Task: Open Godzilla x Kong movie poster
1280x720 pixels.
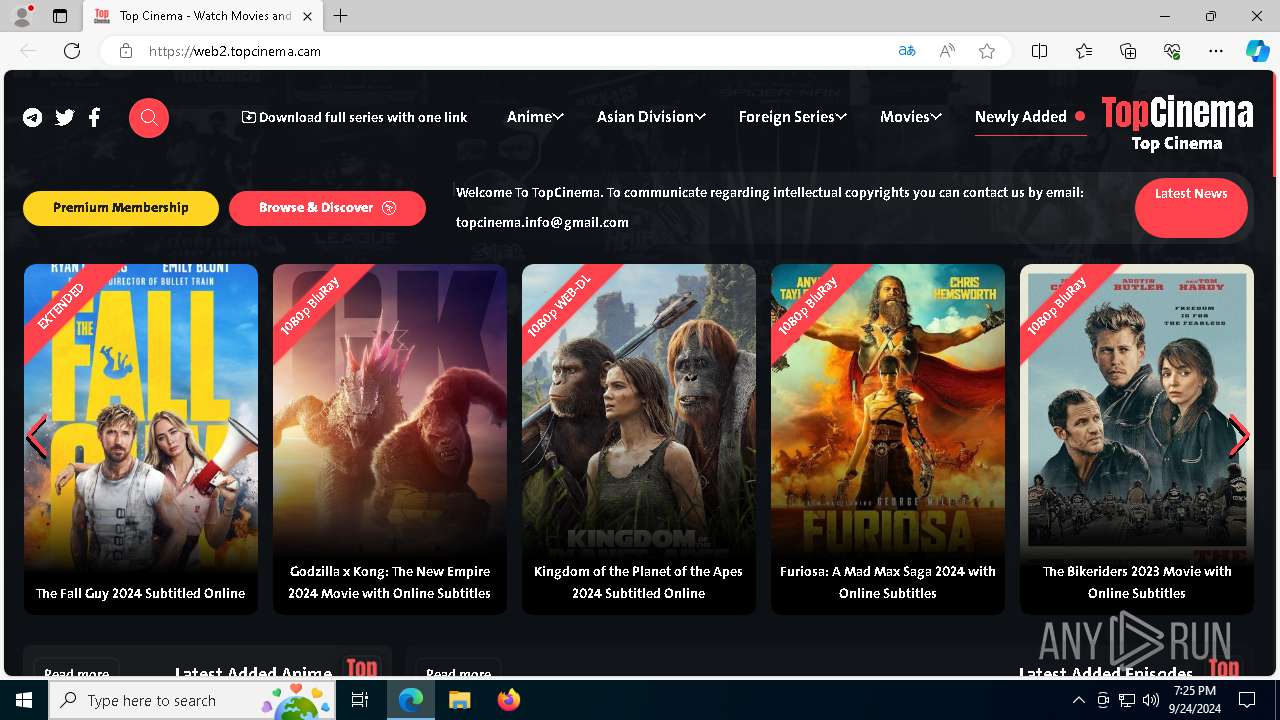Action: [390, 439]
